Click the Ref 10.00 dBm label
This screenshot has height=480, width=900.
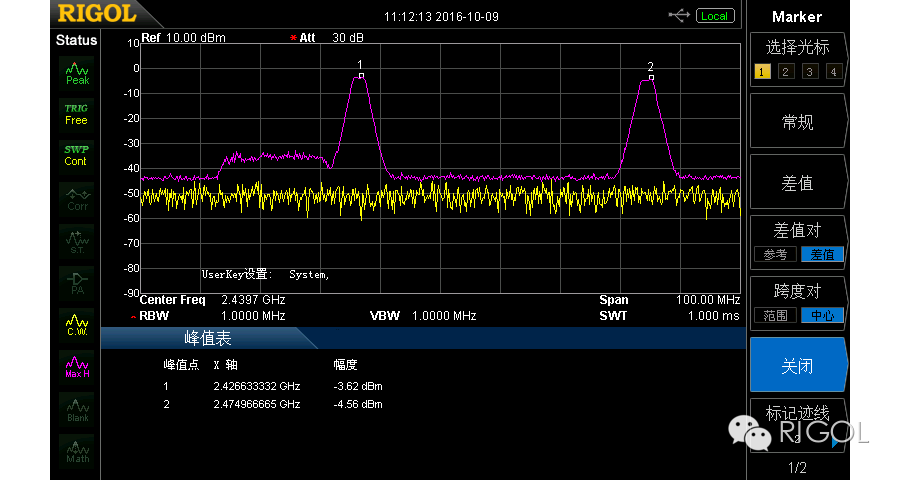[184, 38]
